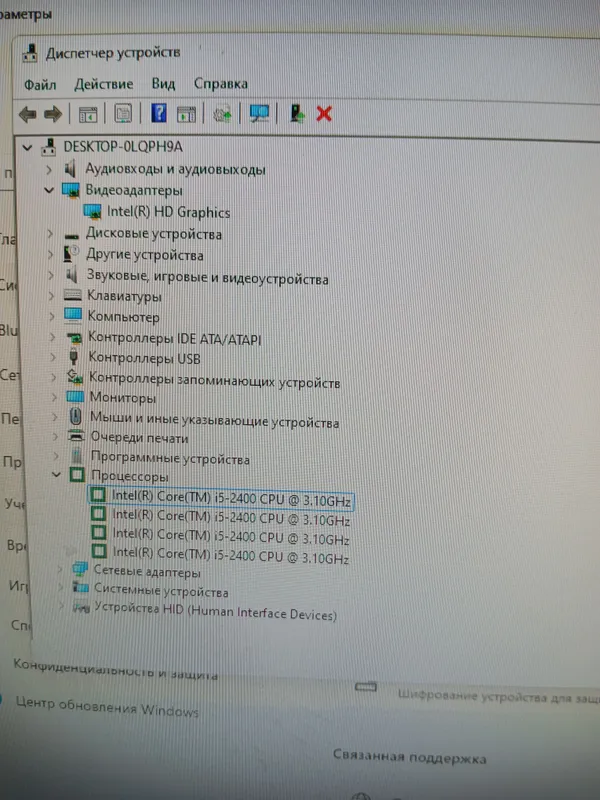The image size is (600, 800).
Task: Expand the Контроллеры IDE ATA/ATAPI node
Action: 52,337
